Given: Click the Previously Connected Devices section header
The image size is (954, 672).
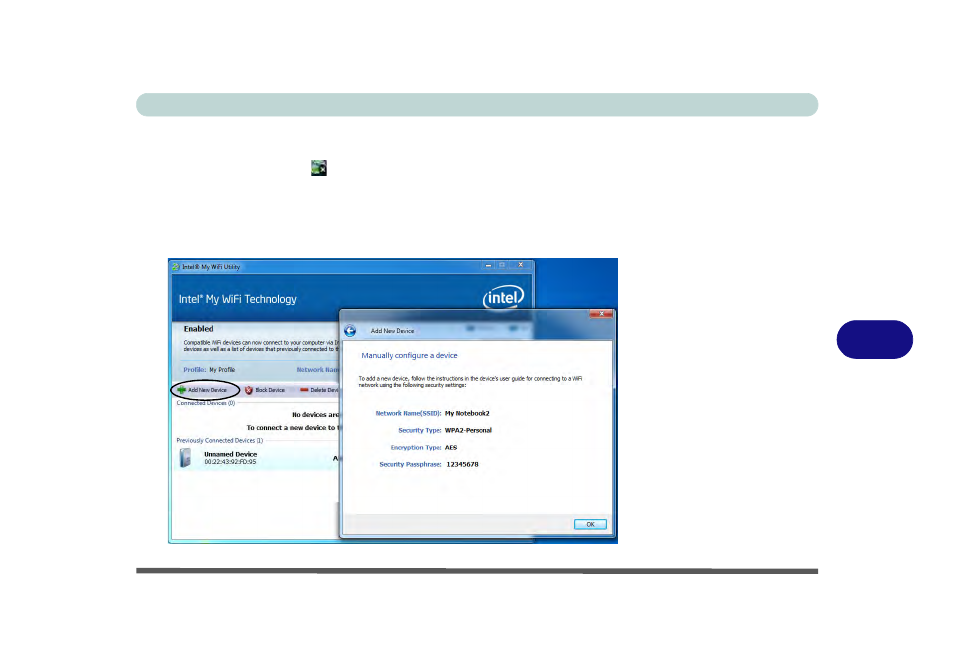Looking at the screenshot, I should coord(219,440).
